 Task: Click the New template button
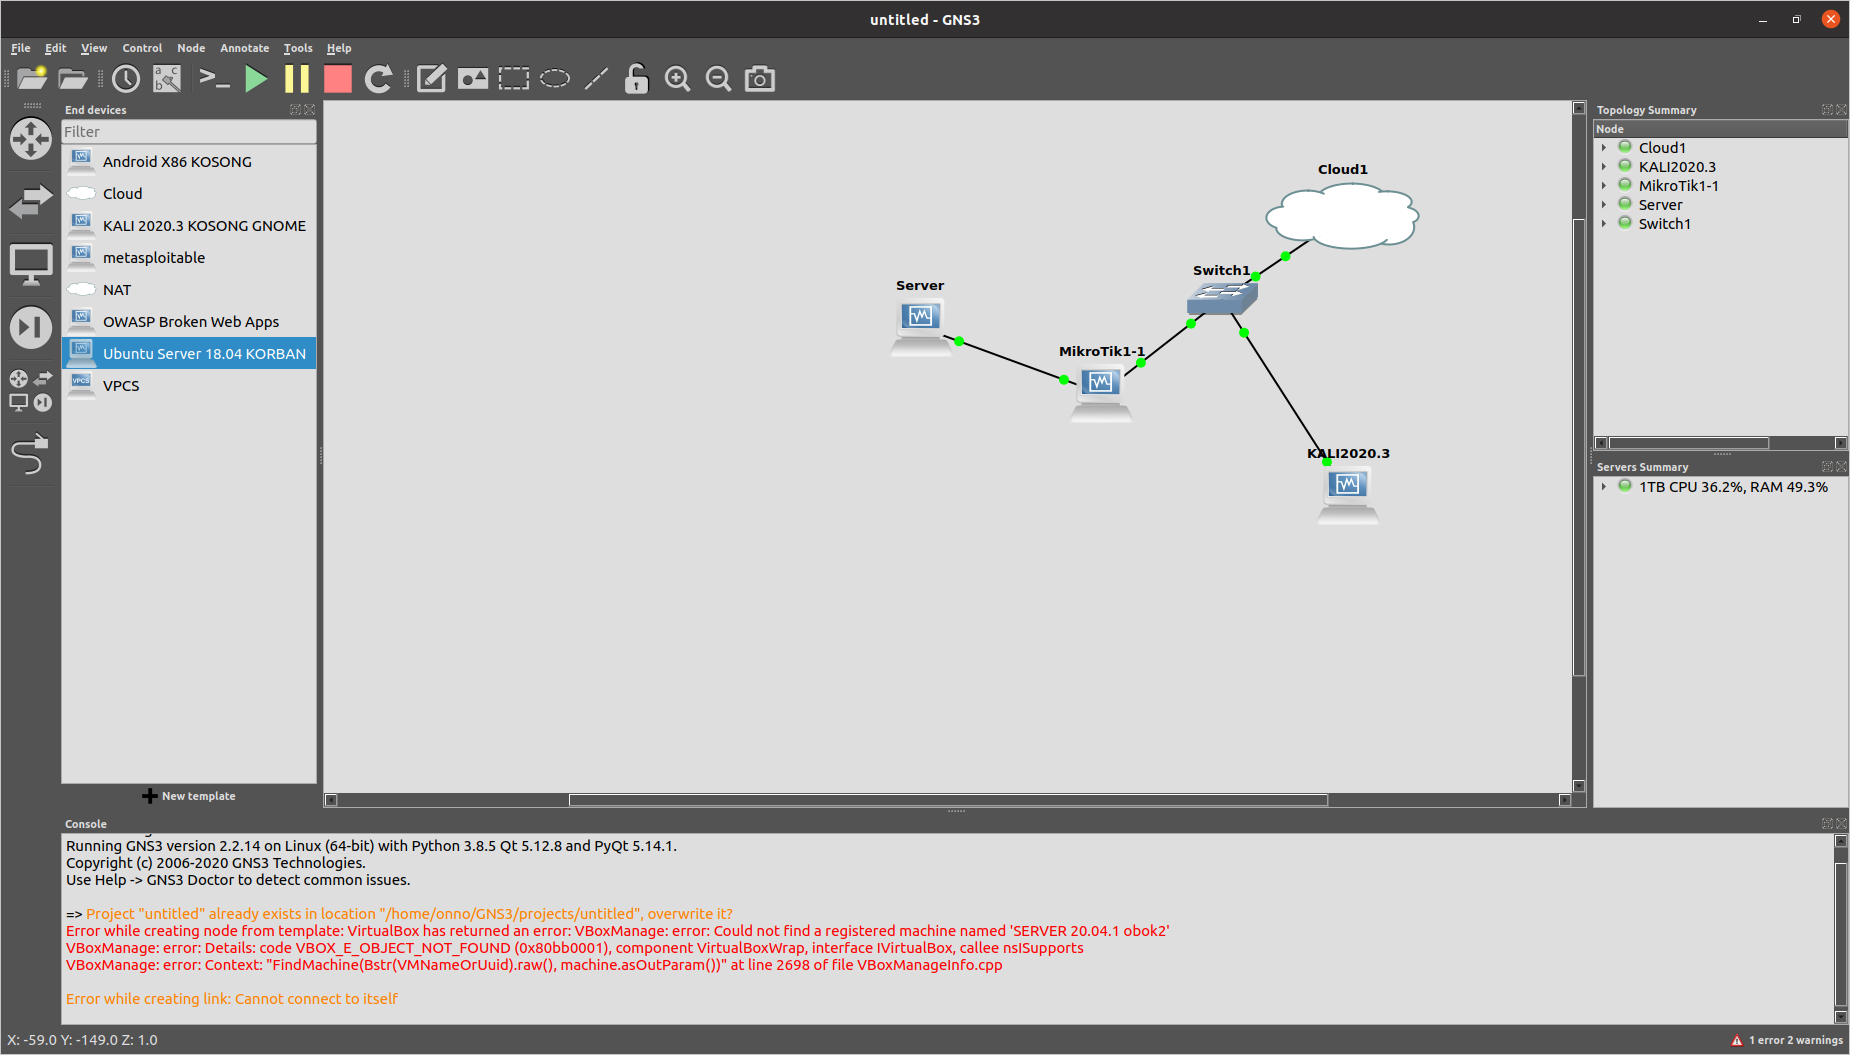[x=189, y=796]
